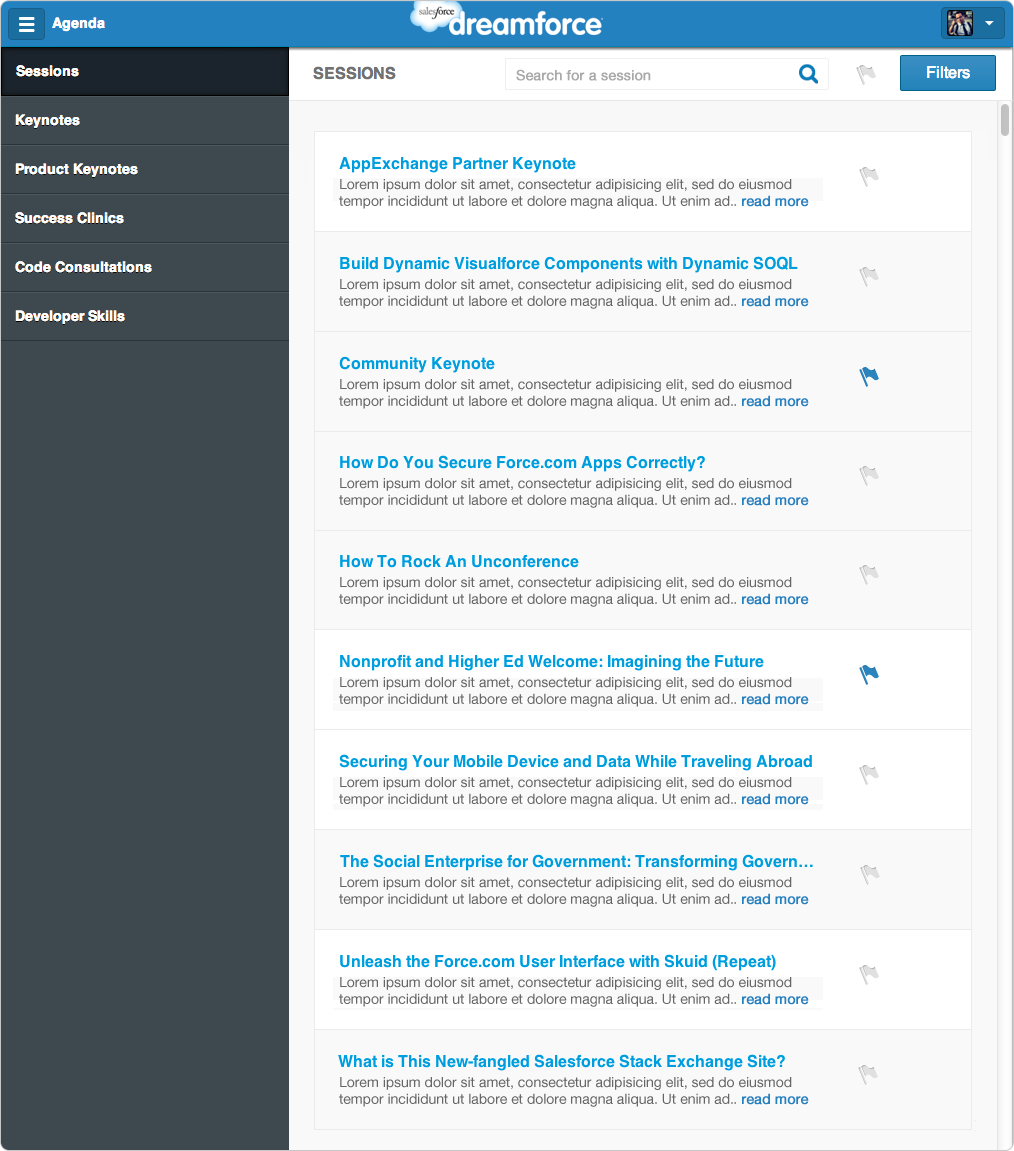Open Product Keynotes in the sidebar
The width and height of the screenshot is (1014, 1151).
(x=145, y=170)
